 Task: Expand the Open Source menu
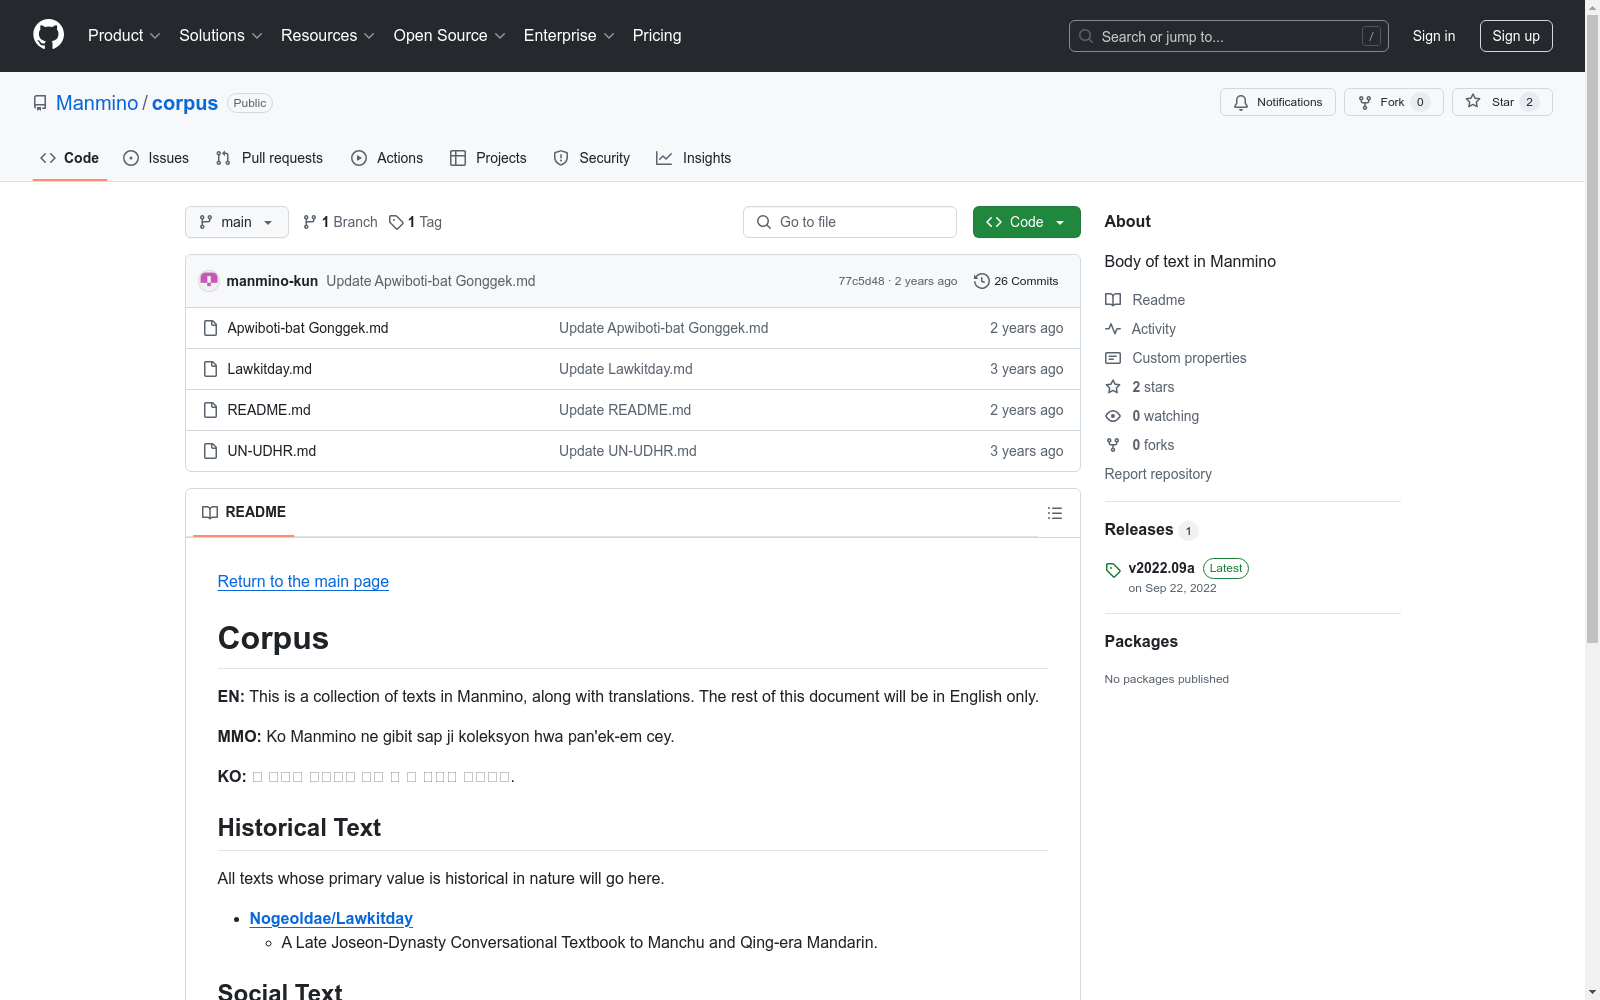(450, 36)
